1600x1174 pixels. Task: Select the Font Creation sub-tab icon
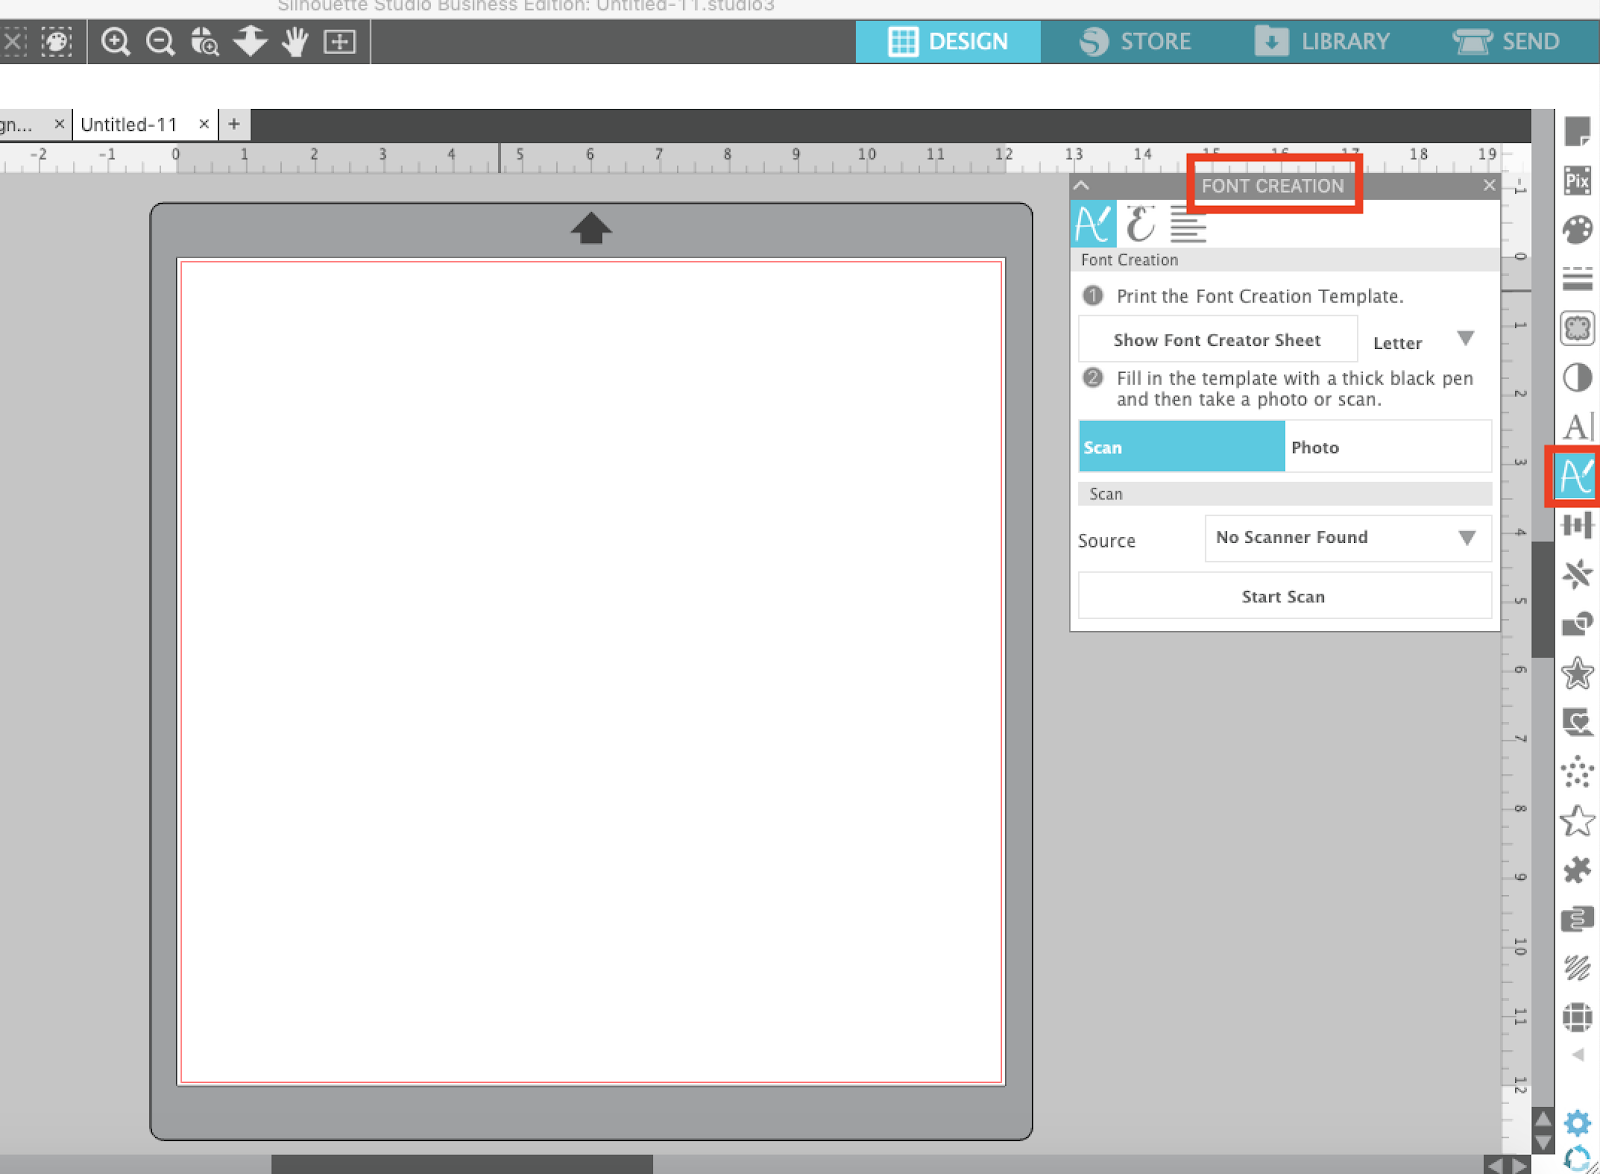click(x=1093, y=224)
